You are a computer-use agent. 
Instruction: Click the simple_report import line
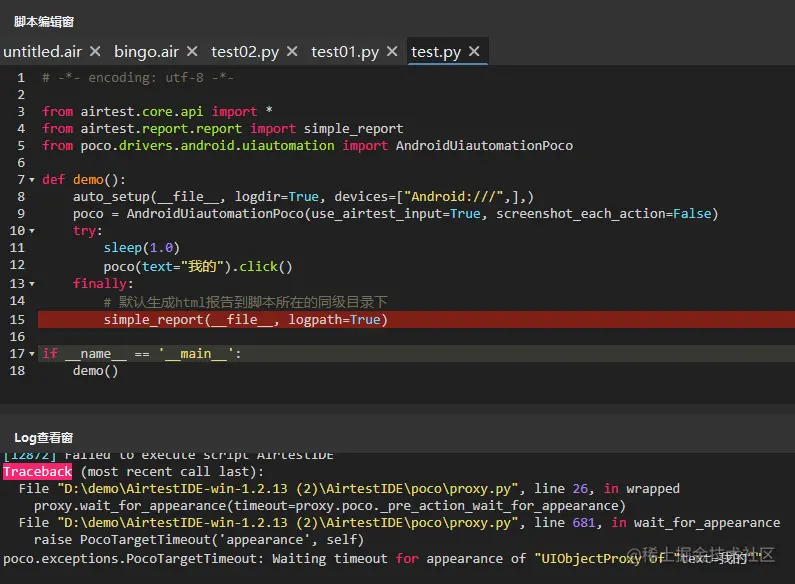(223, 129)
